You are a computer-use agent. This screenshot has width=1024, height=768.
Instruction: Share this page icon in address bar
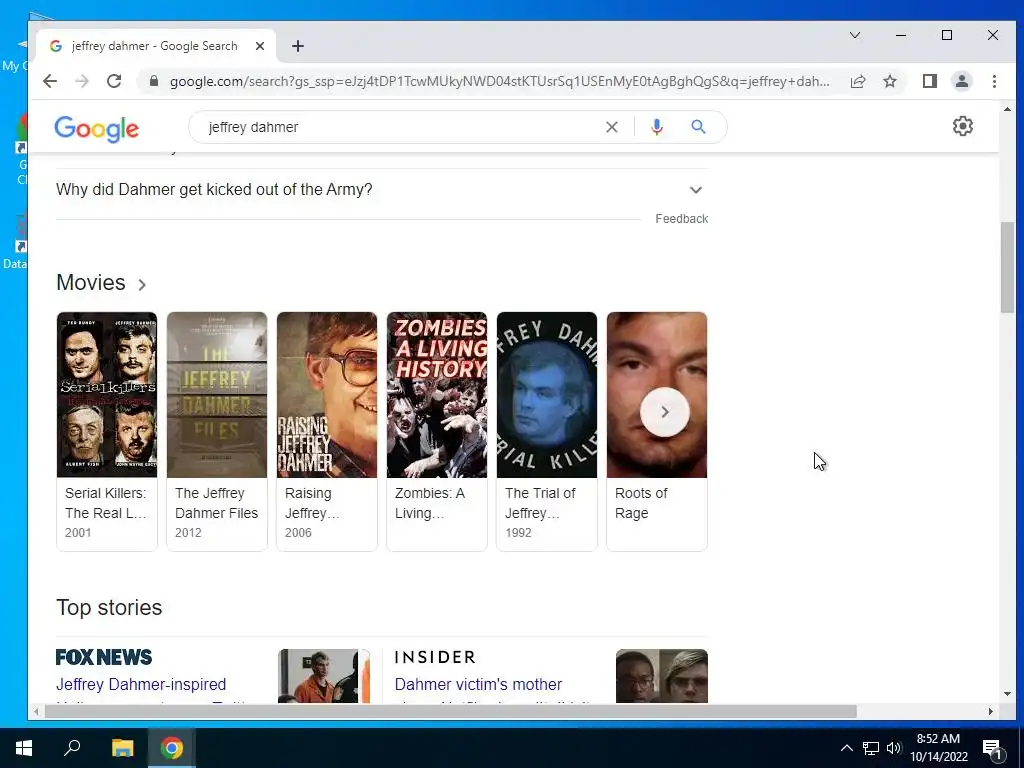click(x=858, y=81)
